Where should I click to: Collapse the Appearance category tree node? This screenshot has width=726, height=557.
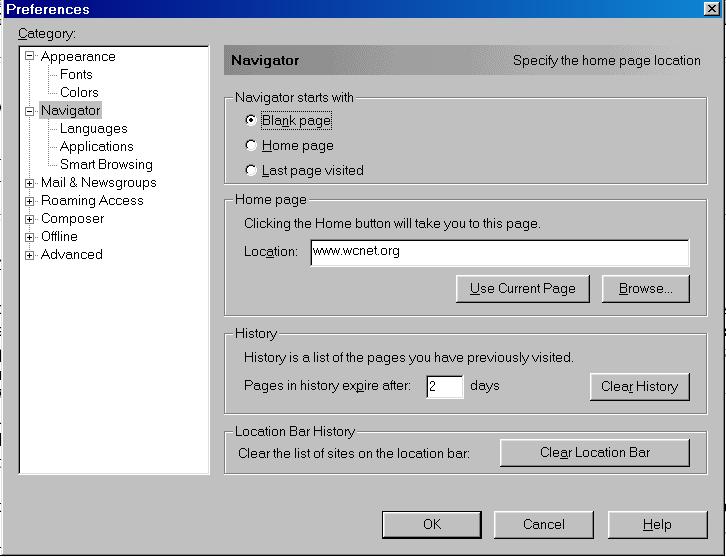(x=30, y=57)
